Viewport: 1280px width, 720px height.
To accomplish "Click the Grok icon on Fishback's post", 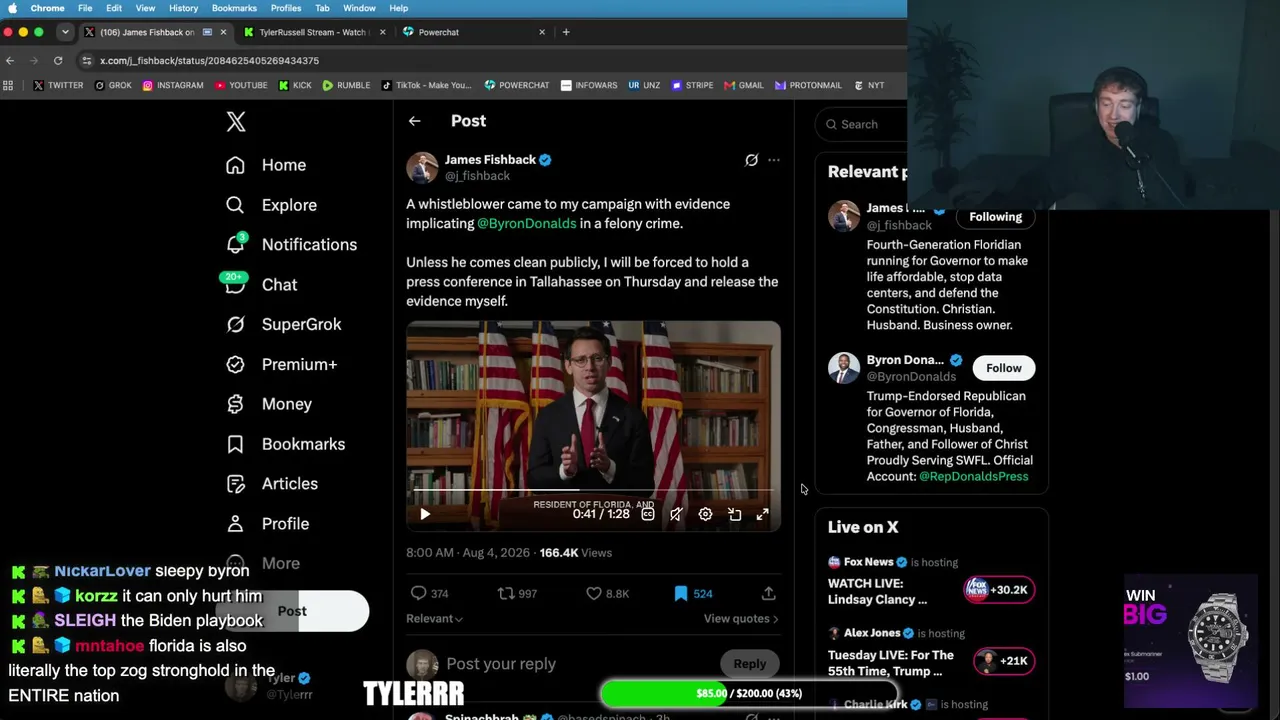I will pos(752,160).
